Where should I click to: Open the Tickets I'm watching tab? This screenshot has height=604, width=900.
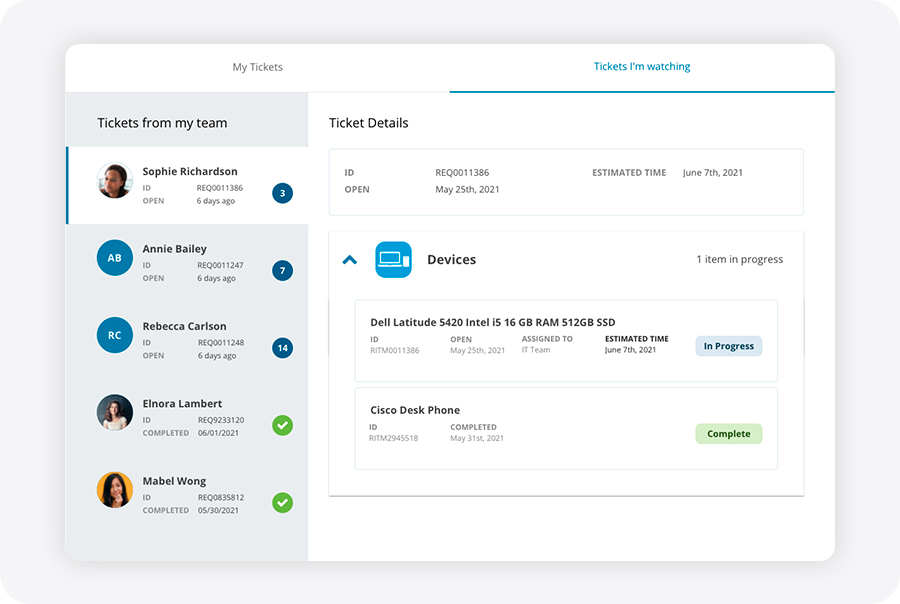click(x=642, y=67)
